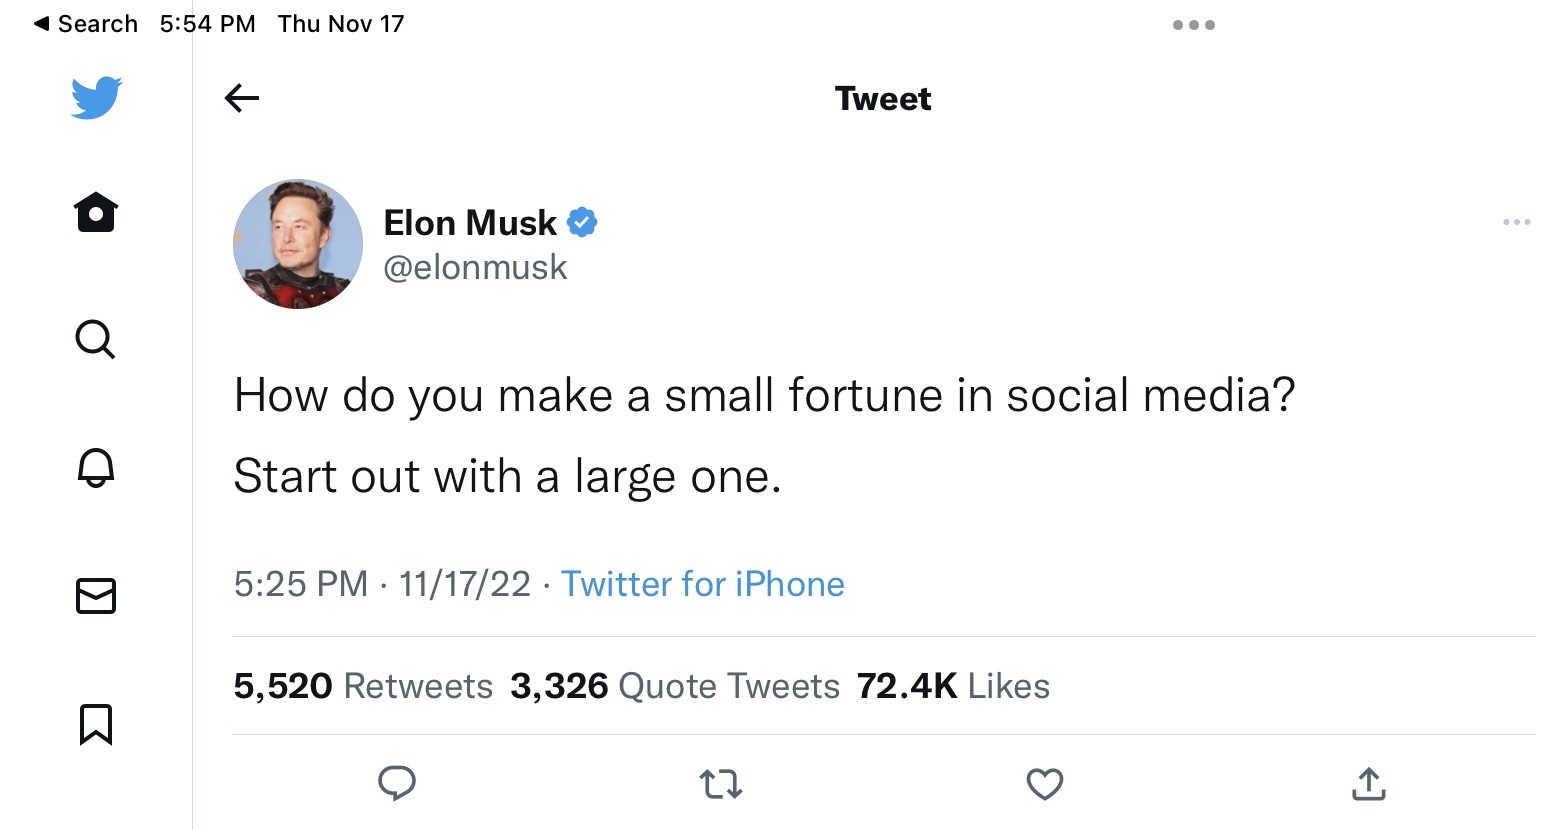
Task: Share the tweet
Action: pyautogui.click(x=1369, y=784)
